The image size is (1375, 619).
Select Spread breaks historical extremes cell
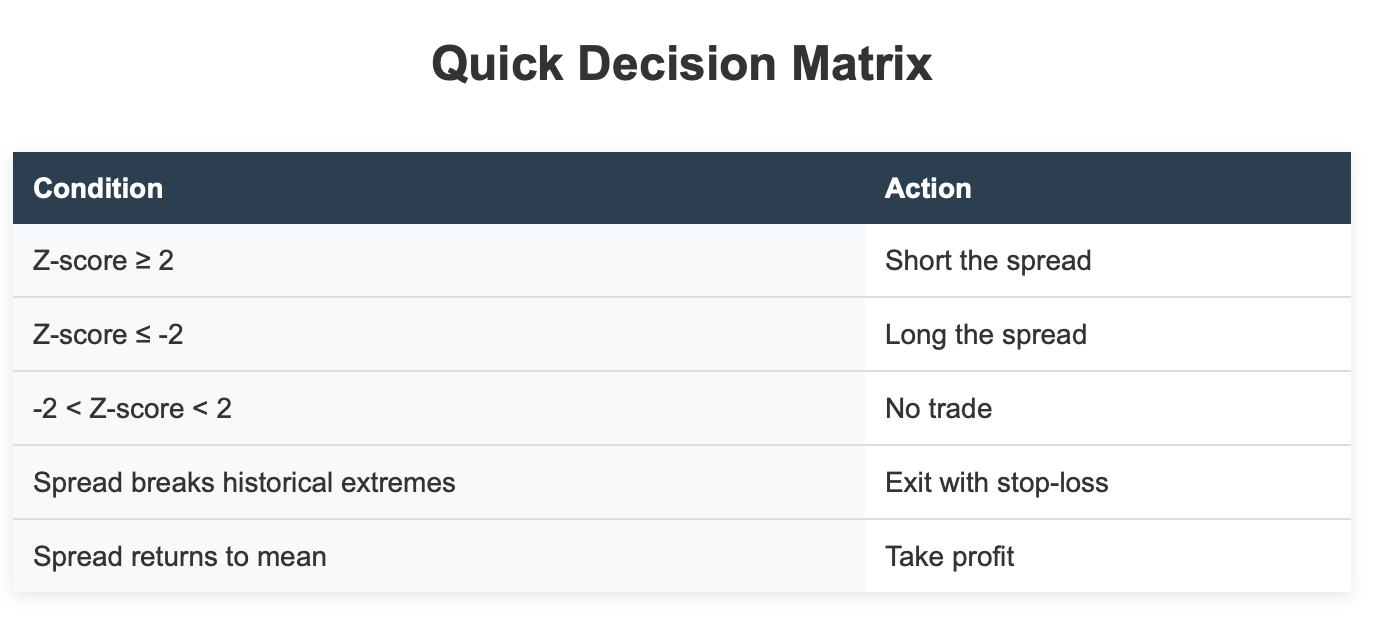[x=439, y=482]
